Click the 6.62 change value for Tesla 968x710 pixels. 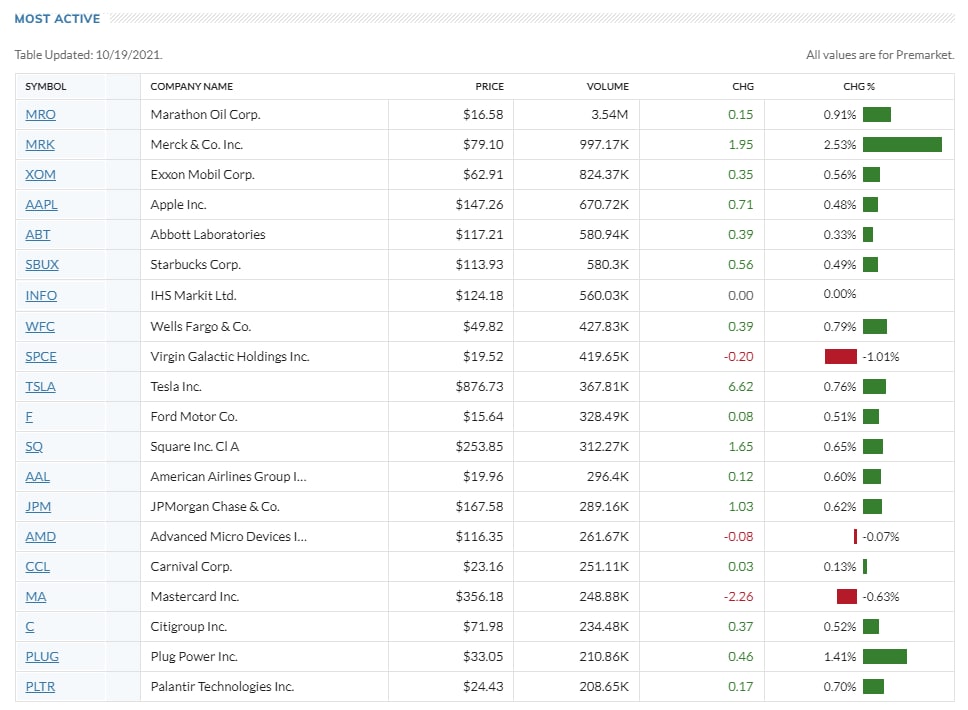point(741,386)
